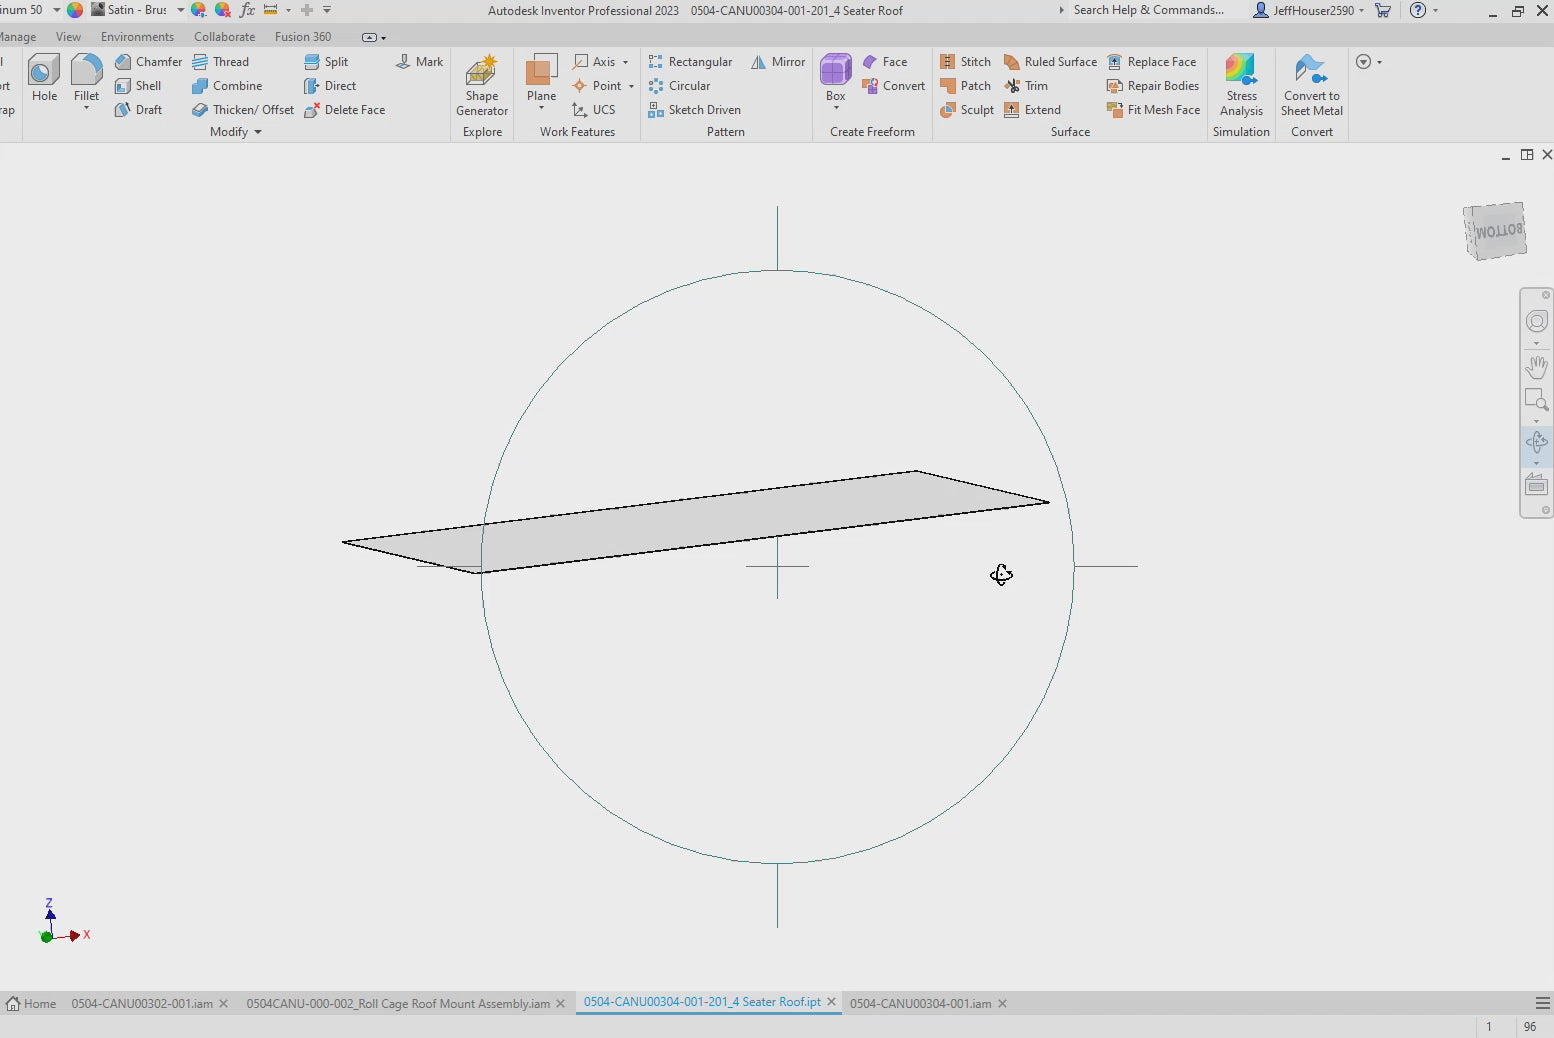Switch to Roll Cage Roof Mount Assembly tab

(x=397, y=1003)
